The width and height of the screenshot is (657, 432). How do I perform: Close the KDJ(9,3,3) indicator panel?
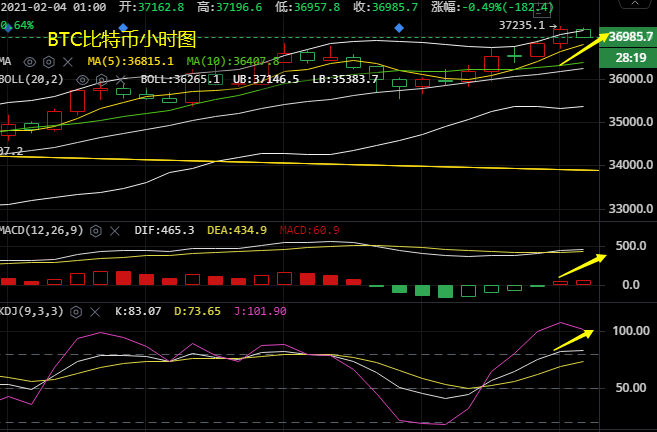97,311
